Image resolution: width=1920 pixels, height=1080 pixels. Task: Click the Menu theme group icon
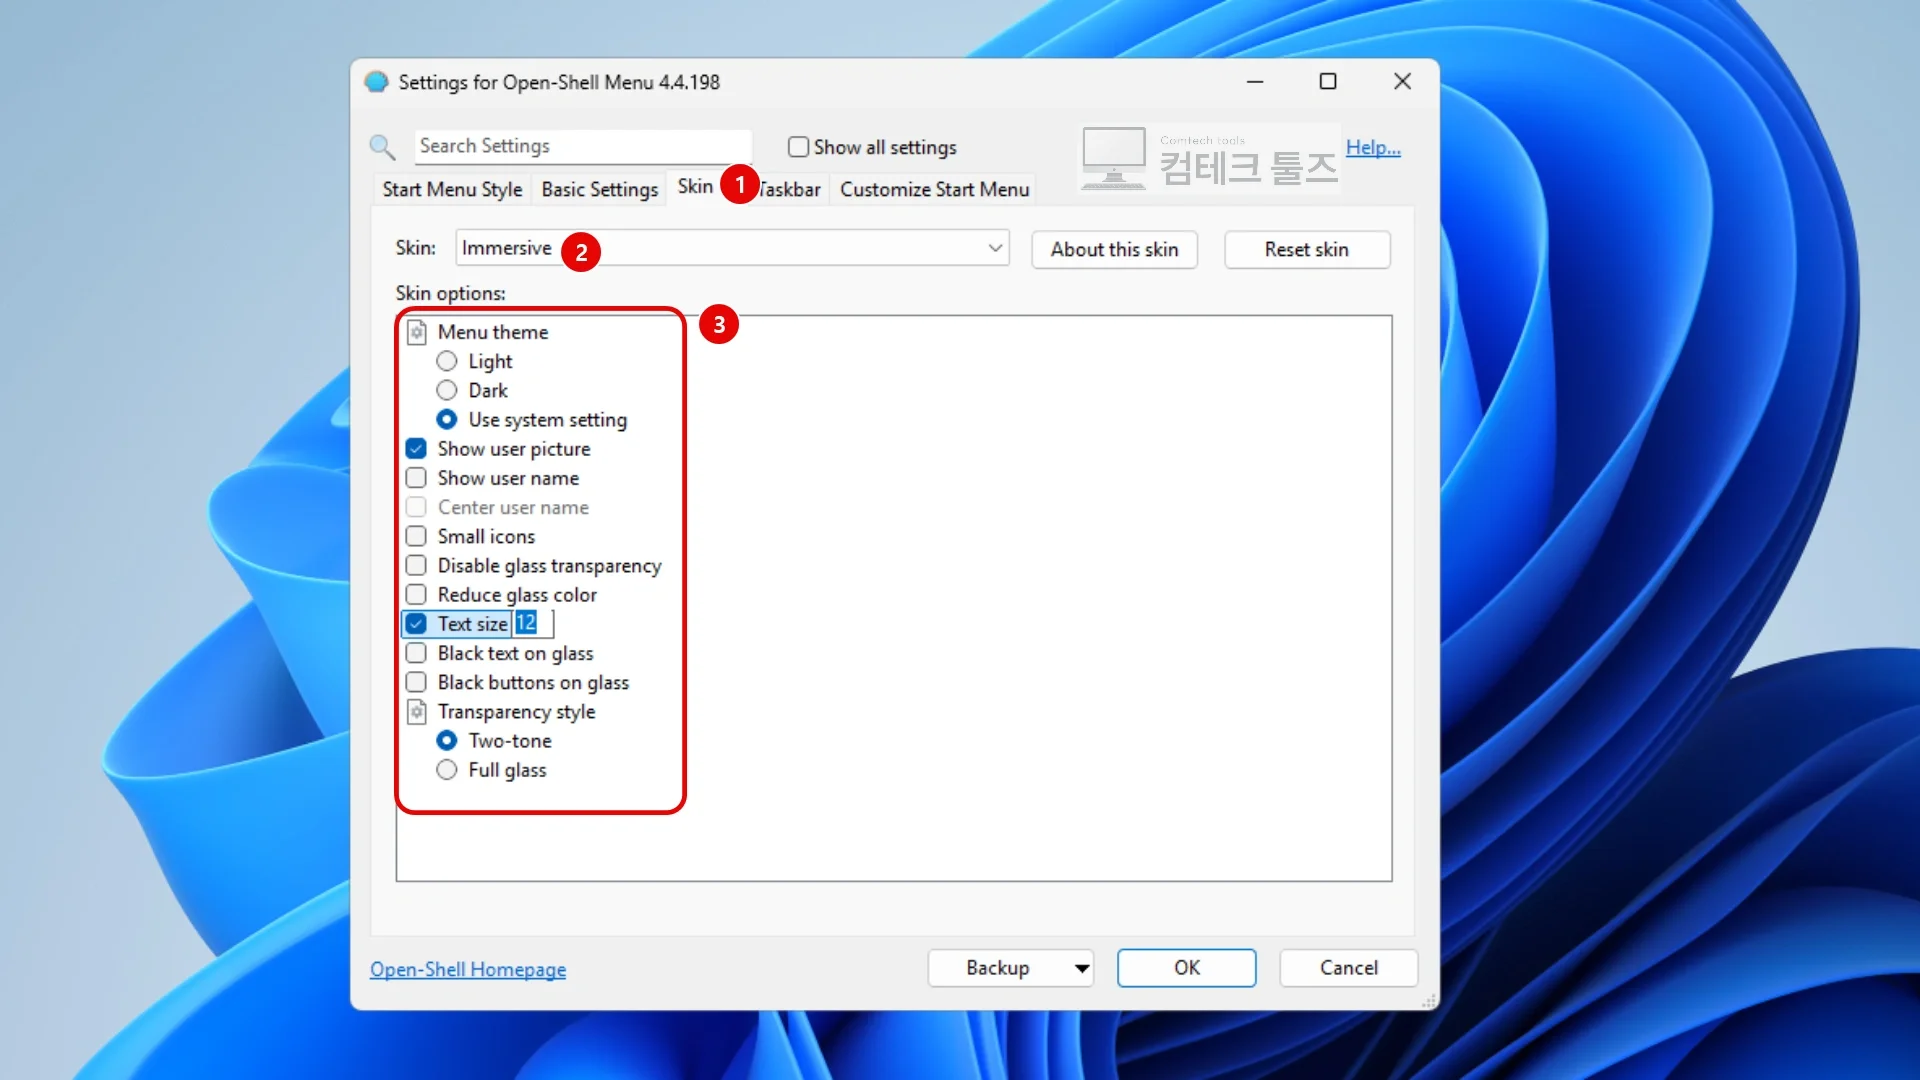417,332
